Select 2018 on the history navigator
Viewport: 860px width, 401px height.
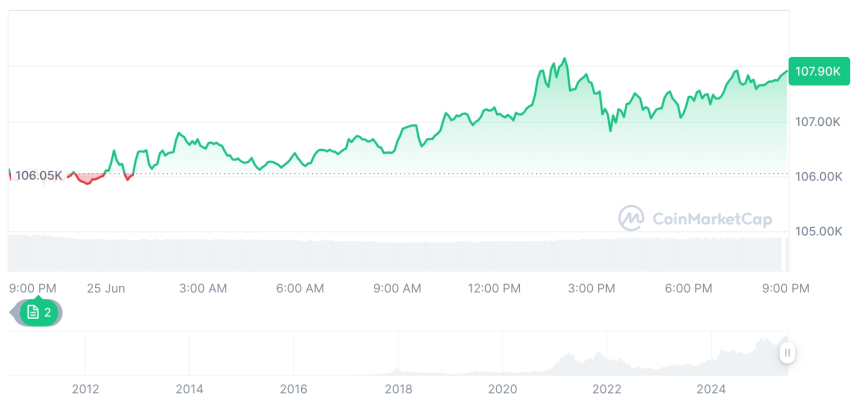398,388
